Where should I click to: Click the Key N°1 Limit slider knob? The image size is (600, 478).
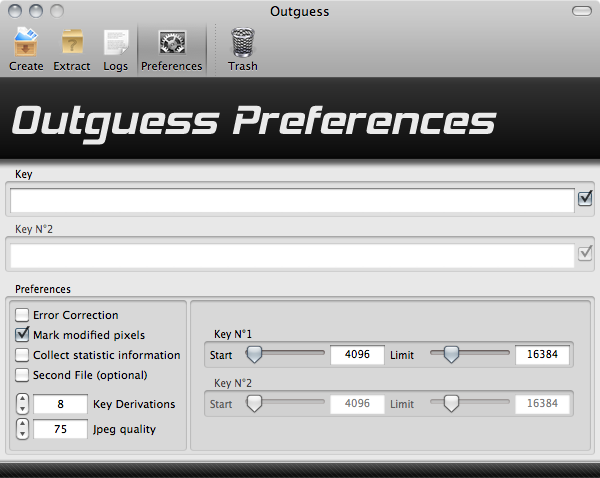coord(451,354)
